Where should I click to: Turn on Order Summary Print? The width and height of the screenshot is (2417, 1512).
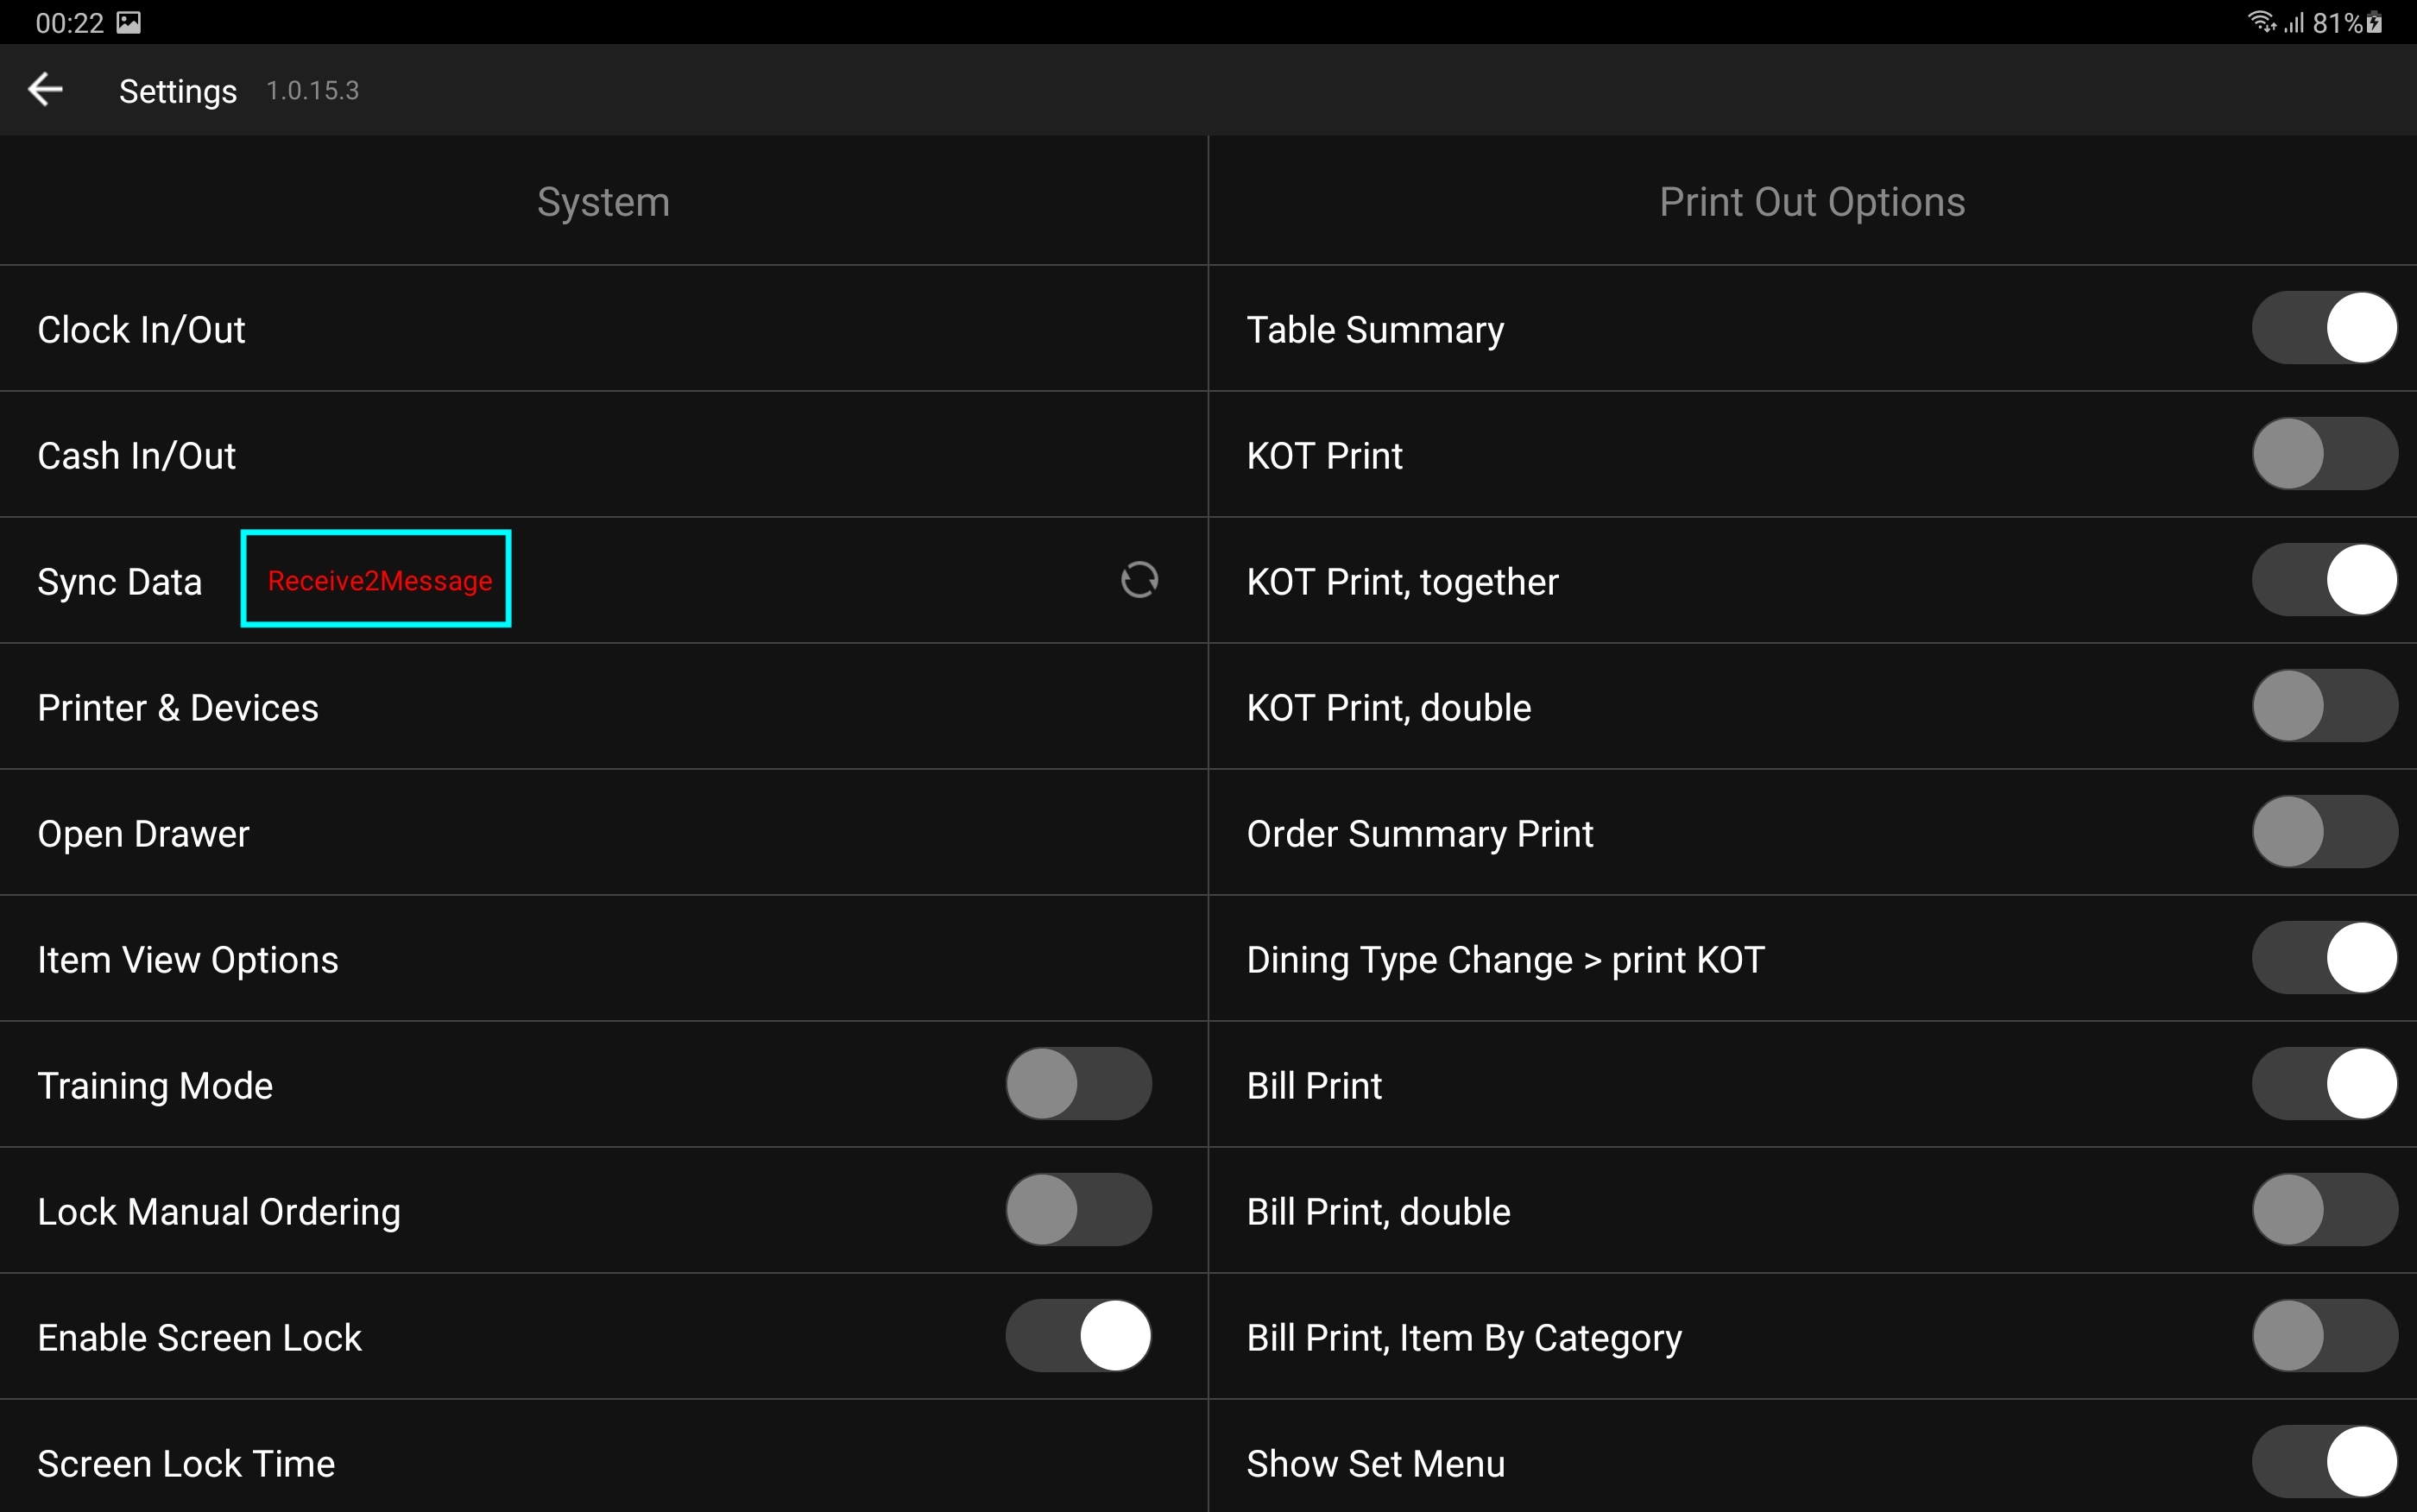2324,832
